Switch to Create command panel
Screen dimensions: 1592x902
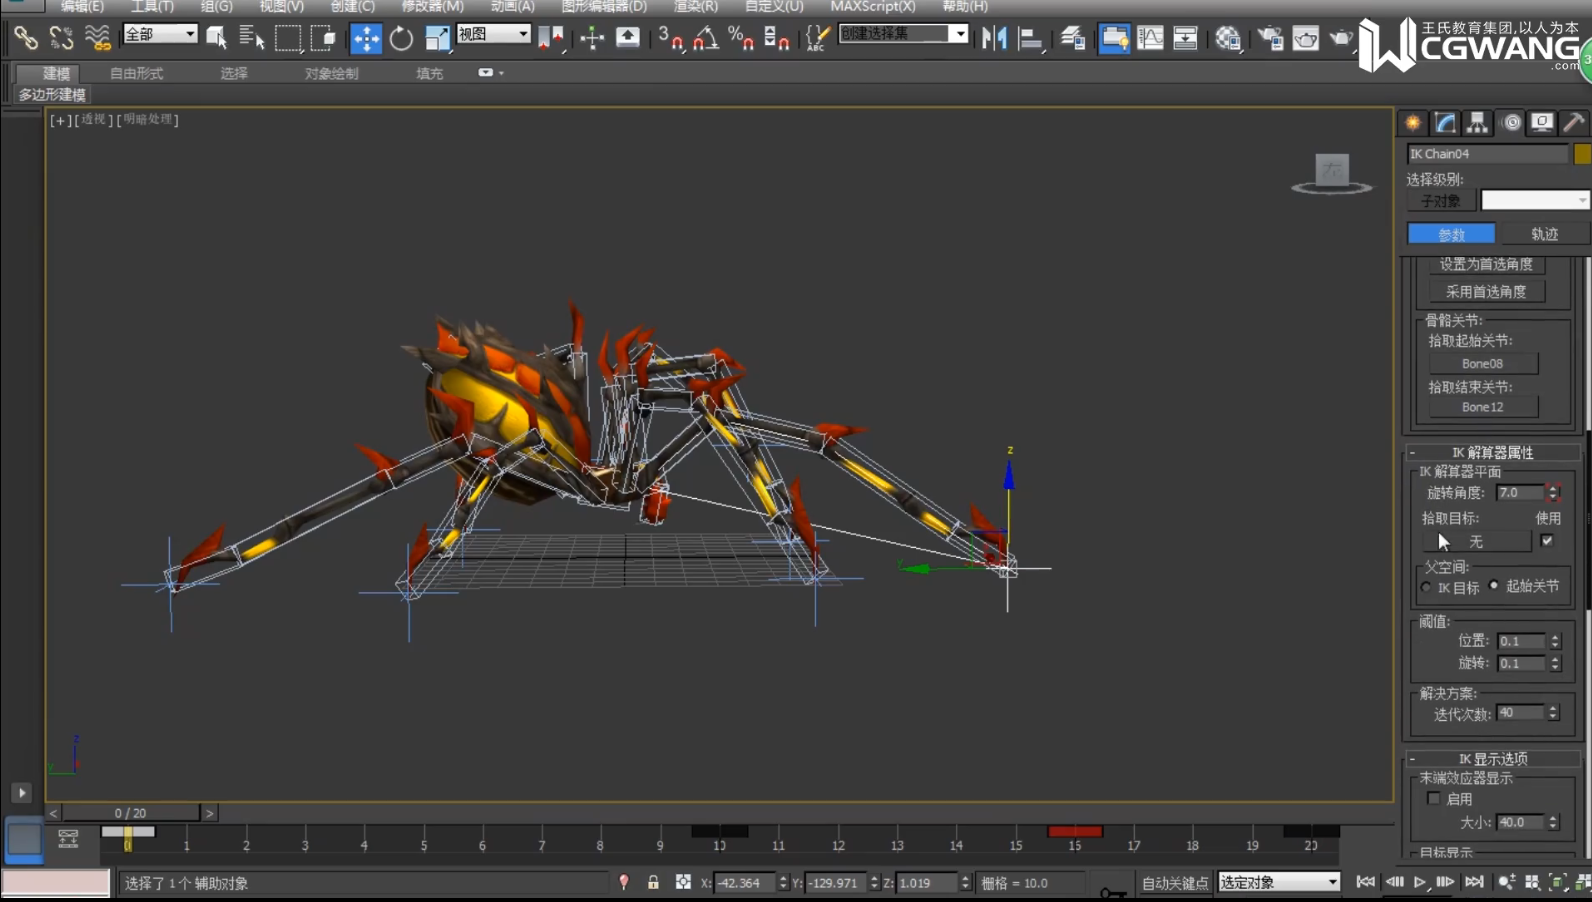(1413, 122)
